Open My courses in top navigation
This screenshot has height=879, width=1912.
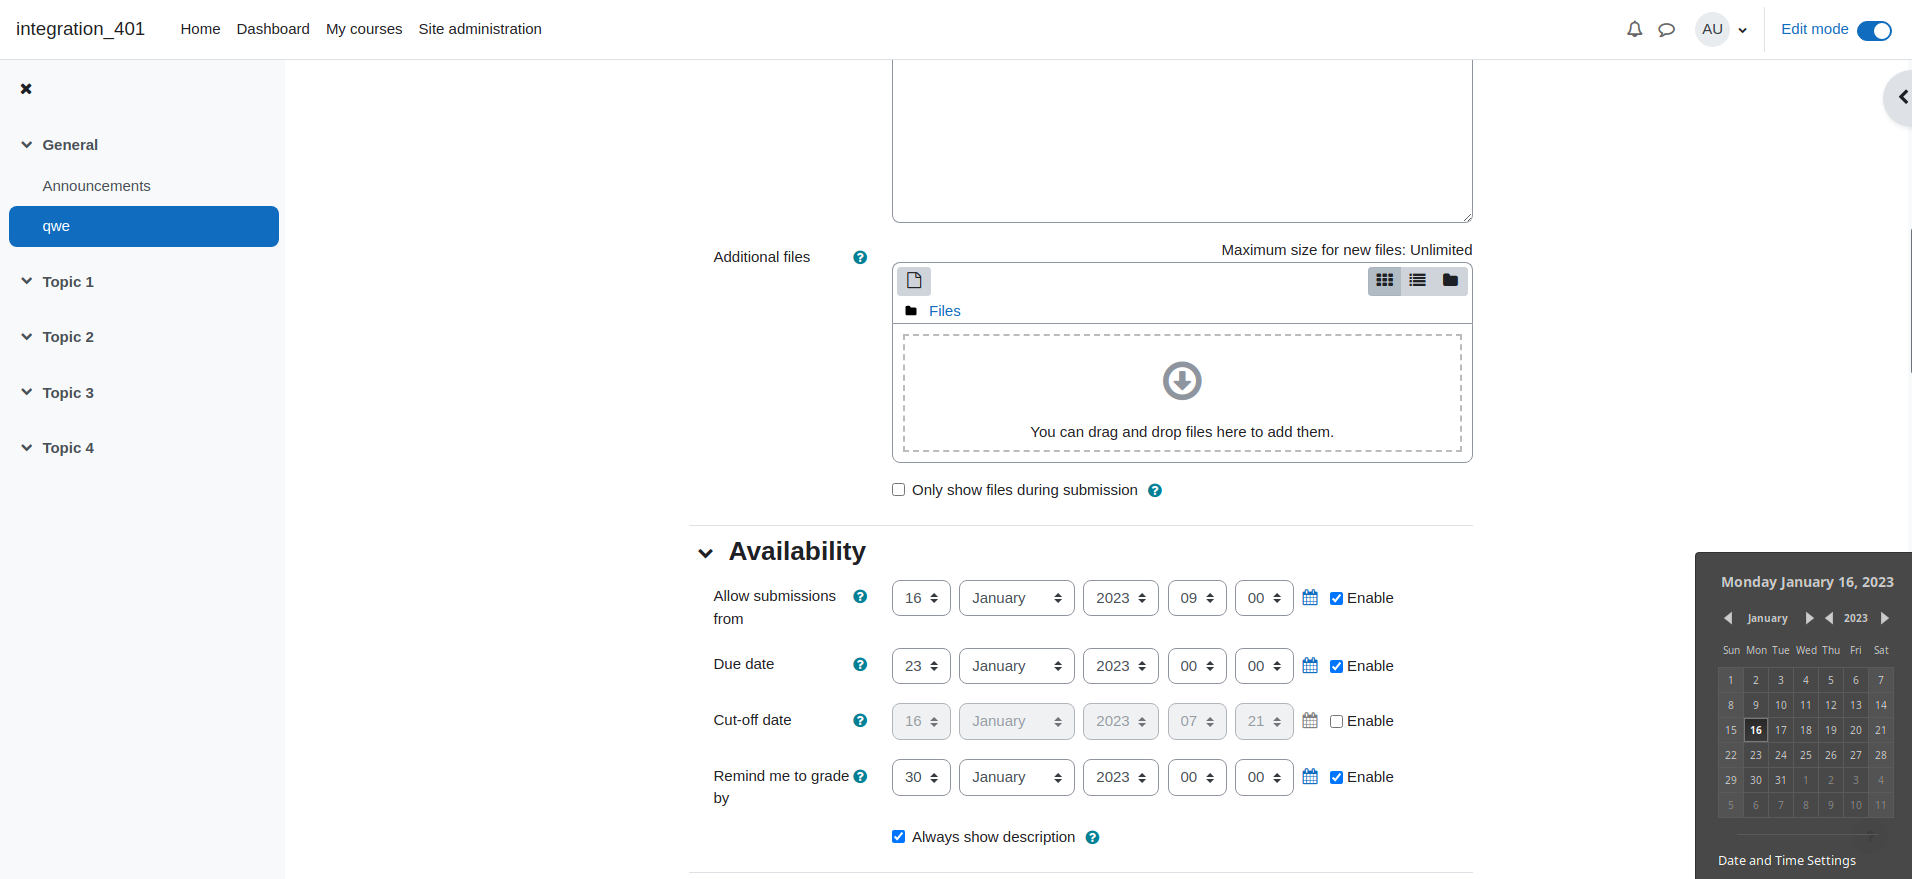[364, 29]
